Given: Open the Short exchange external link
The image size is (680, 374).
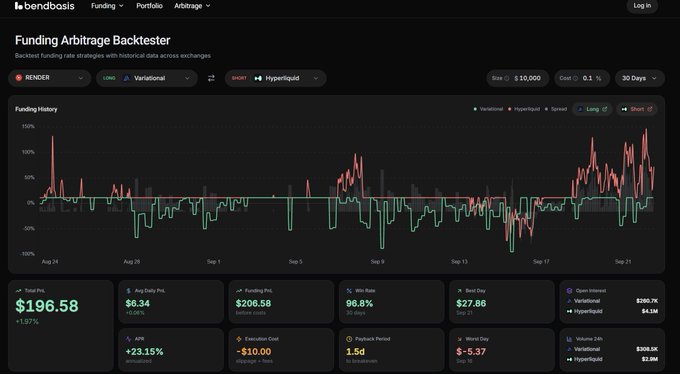Looking at the screenshot, I should point(637,109).
